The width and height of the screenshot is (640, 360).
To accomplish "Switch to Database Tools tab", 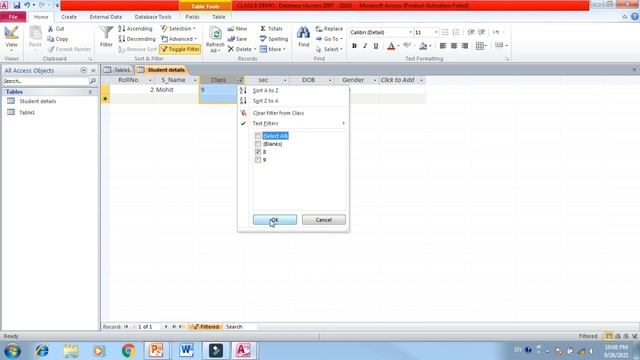I will pyautogui.click(x=153, y=17).
